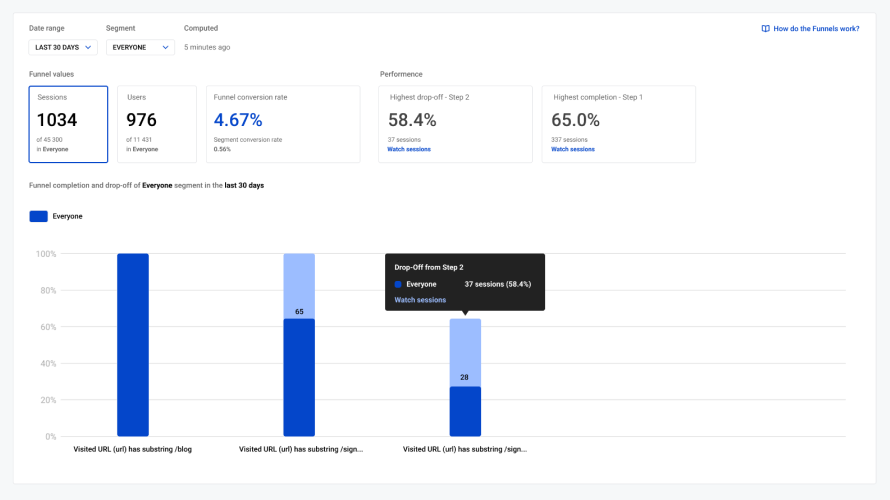Click the "has substring /blog" axis label
890x500 pixels.
click(133, 450)
